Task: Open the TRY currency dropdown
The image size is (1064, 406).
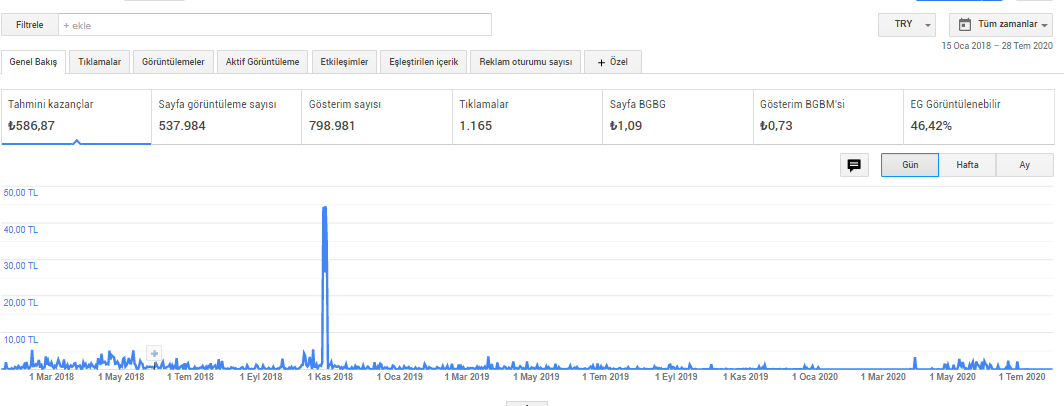Action: [906, 24]
